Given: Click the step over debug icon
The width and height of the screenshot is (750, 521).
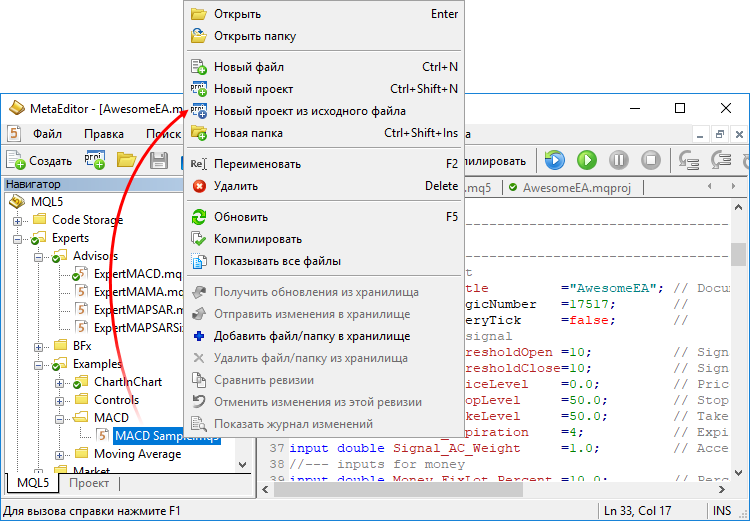Looking at the screenshot, I should pyautogui.click(x=721, y=160).
